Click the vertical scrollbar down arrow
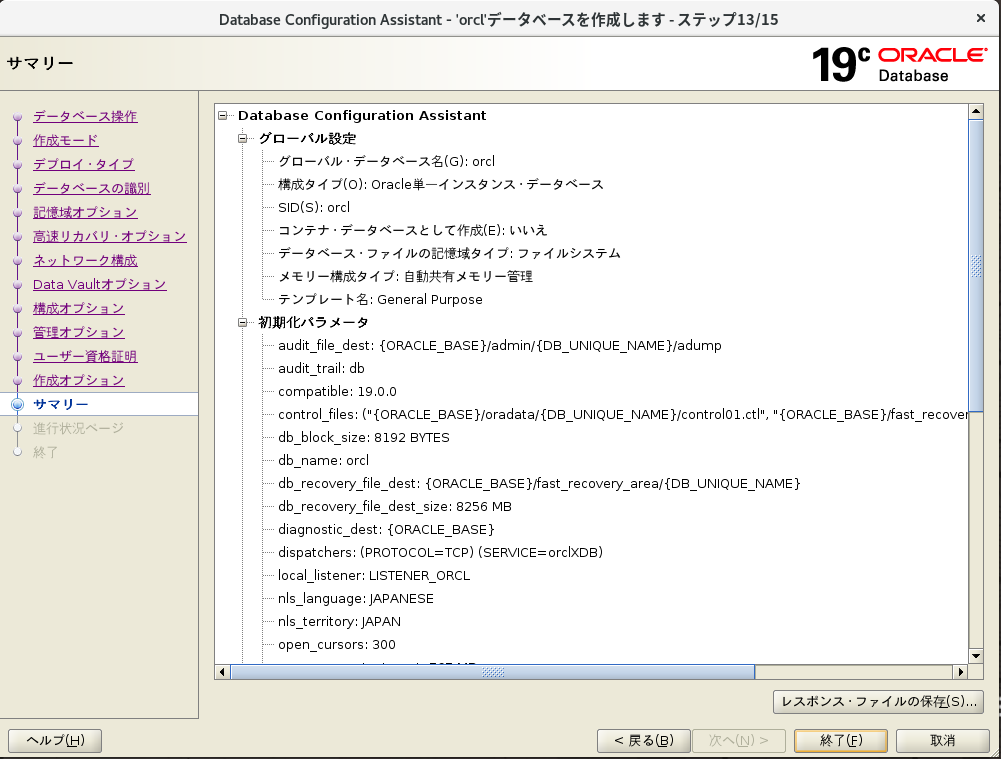 [976, 655]
